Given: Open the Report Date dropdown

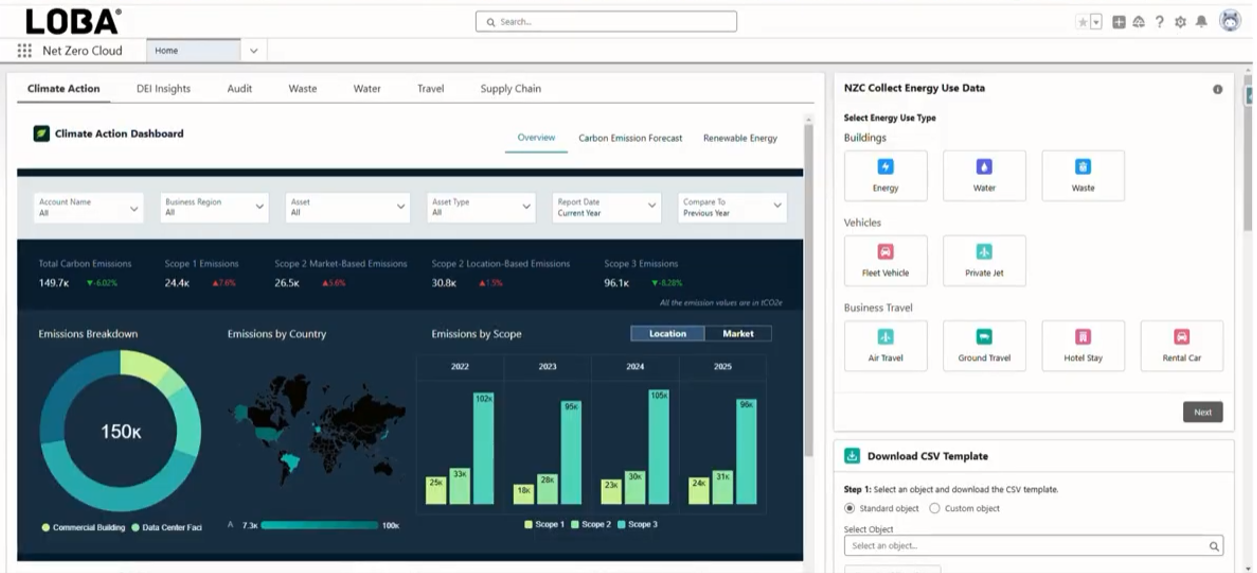Looking at the screenshot, I should [607, 207].
